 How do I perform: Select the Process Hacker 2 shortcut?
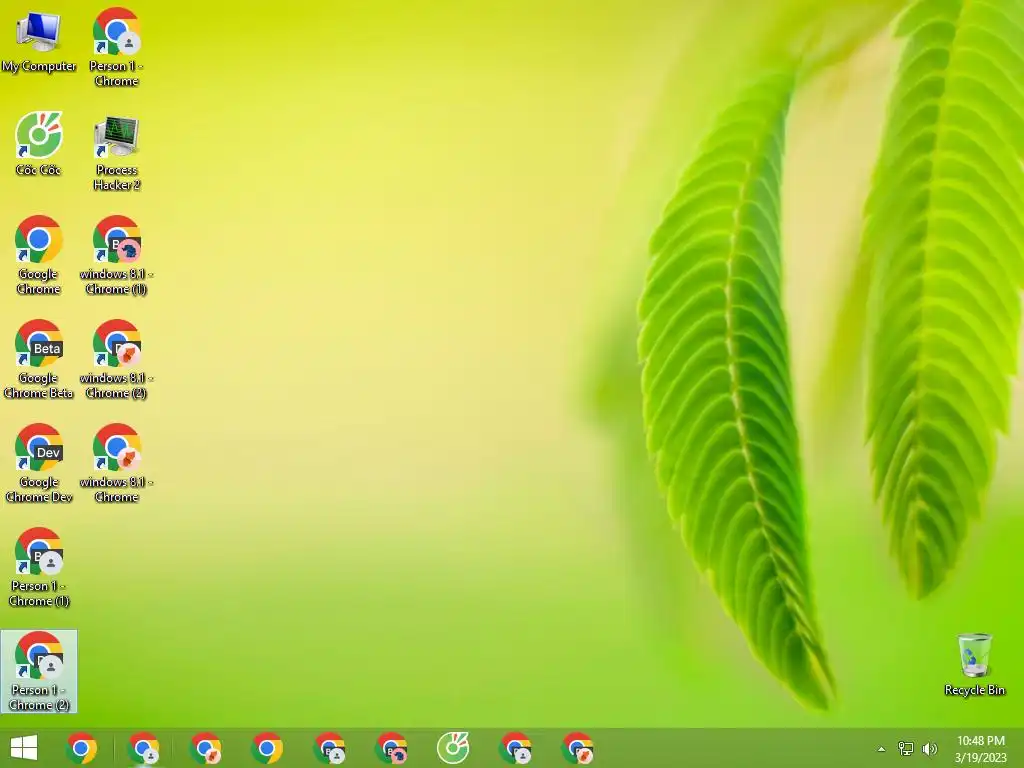point(116,152)
